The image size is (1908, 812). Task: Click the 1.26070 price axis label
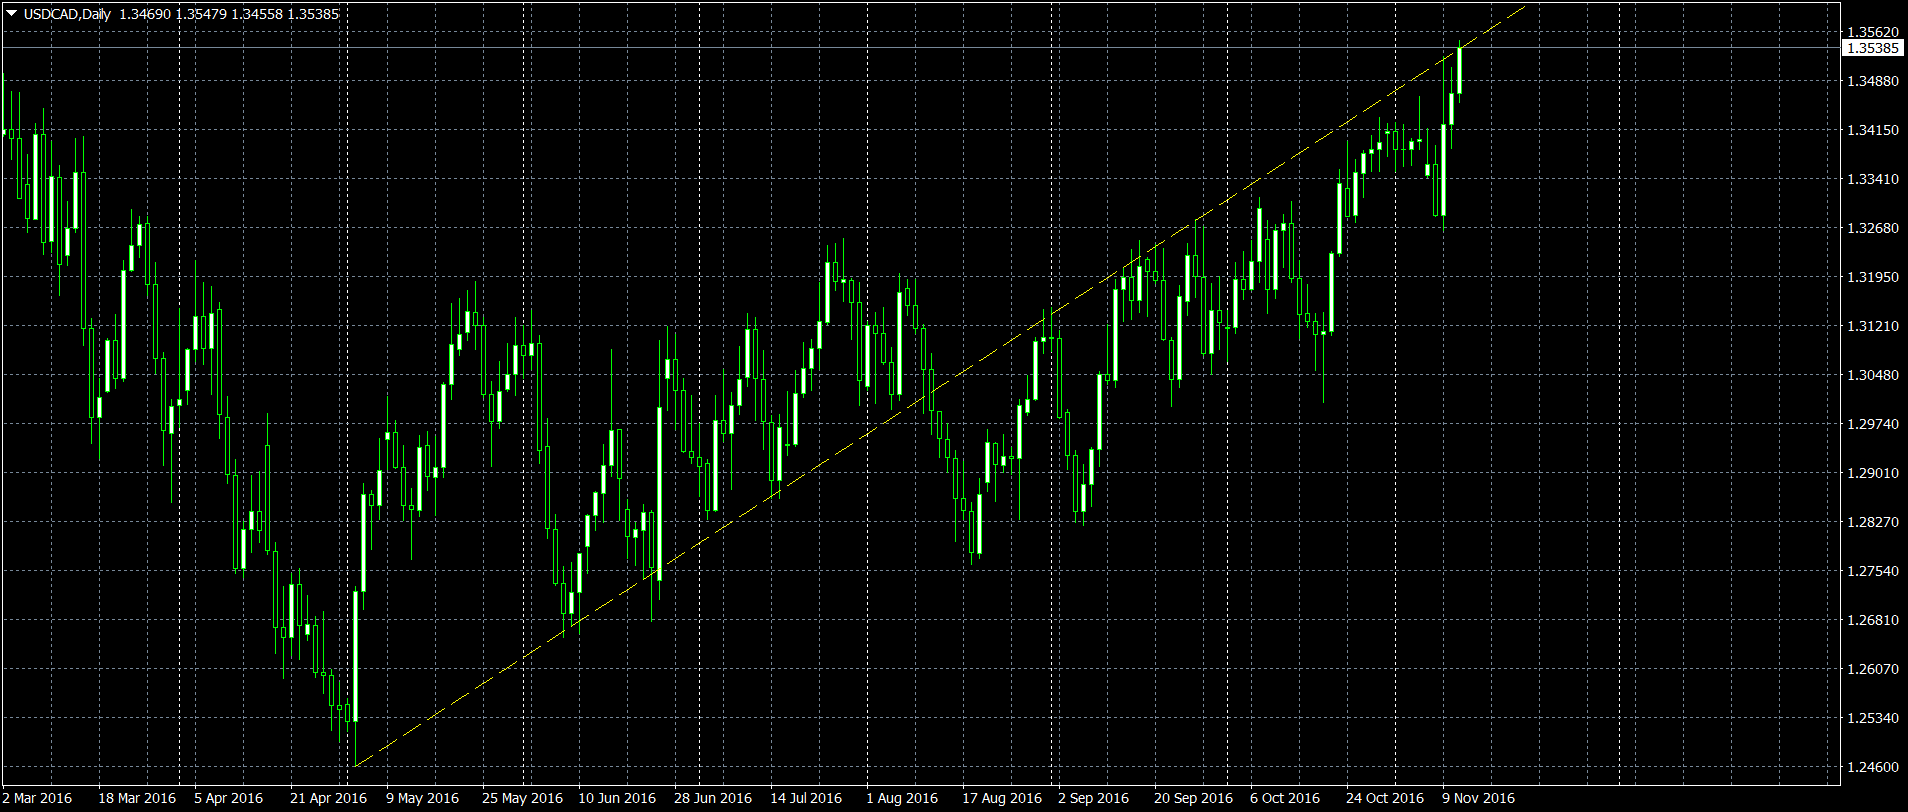tap(1873, 669)
